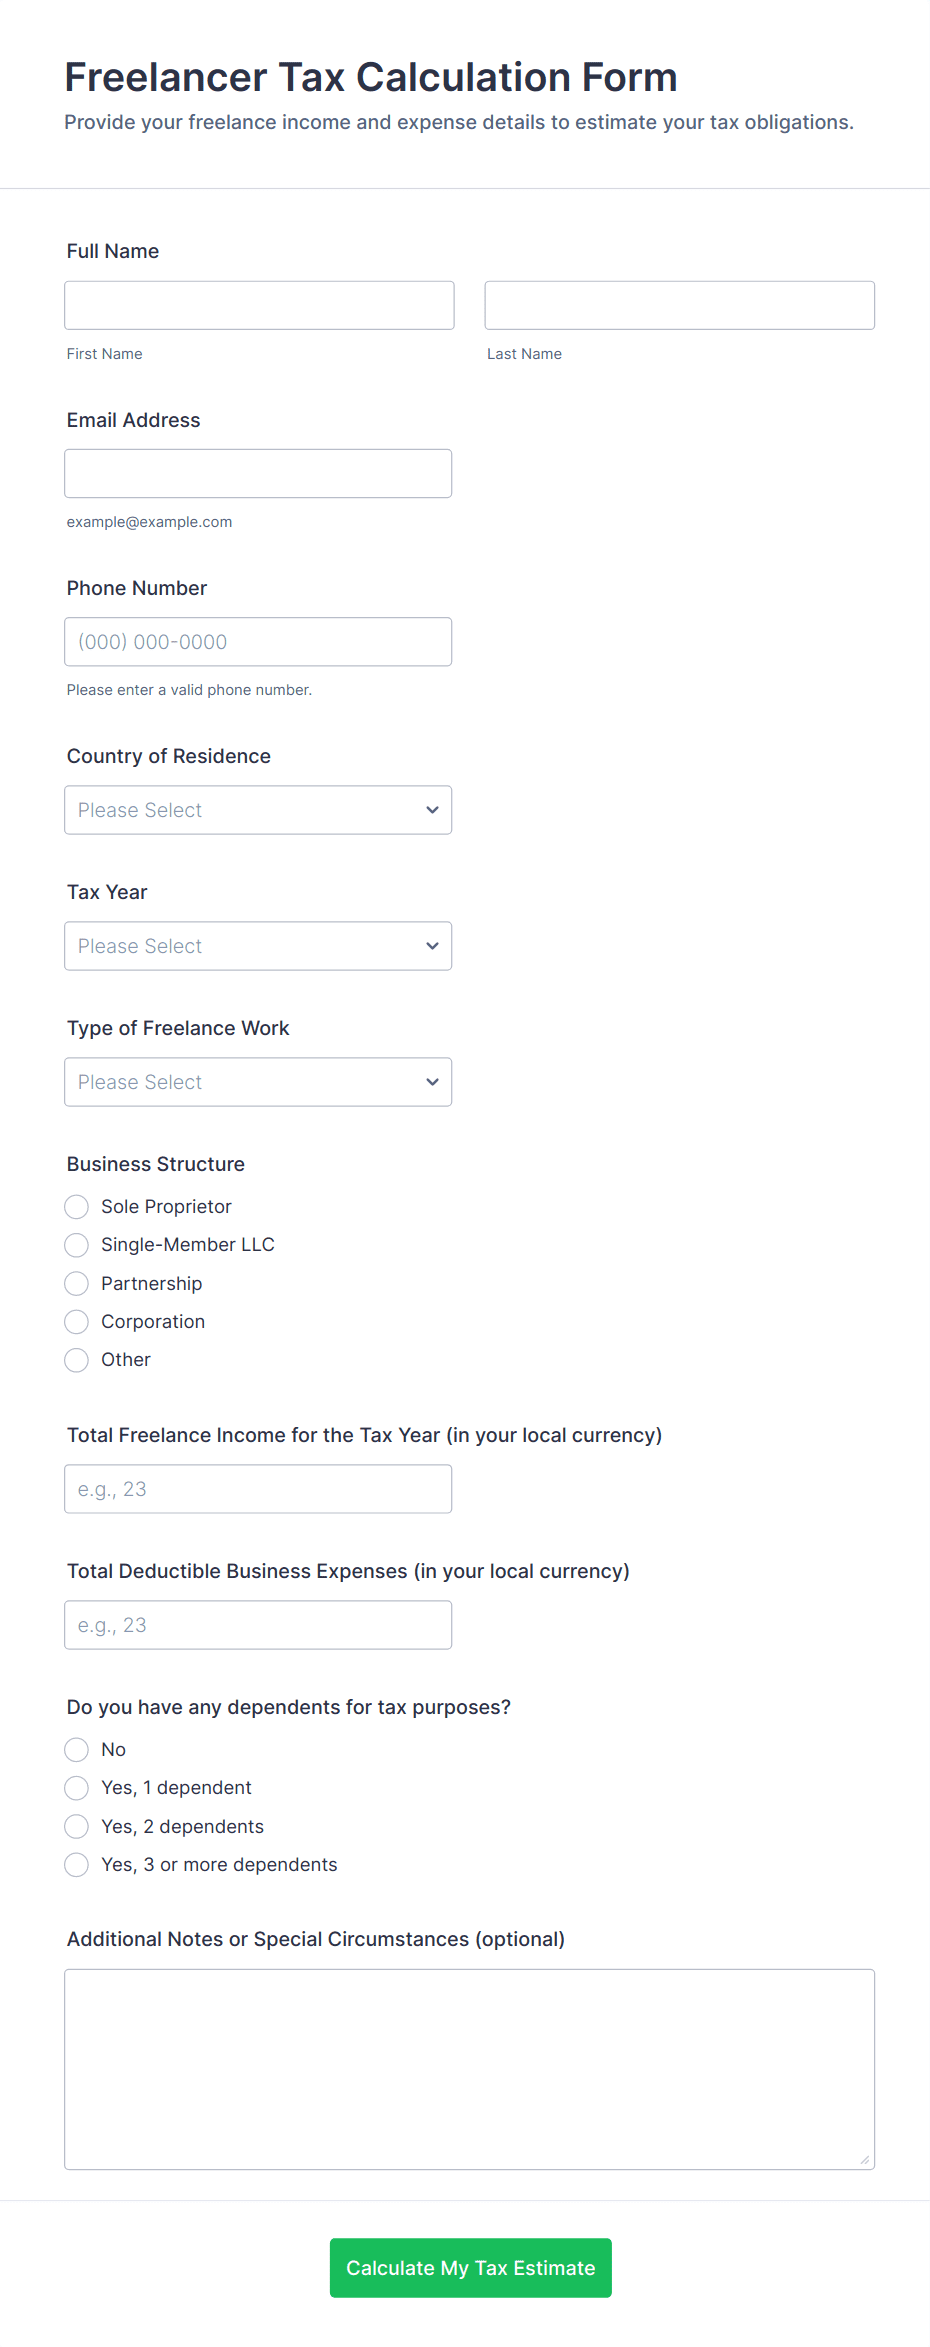Select Other business structure option
Viewport: 930px width, 2347px height.
pos(77,1360)
